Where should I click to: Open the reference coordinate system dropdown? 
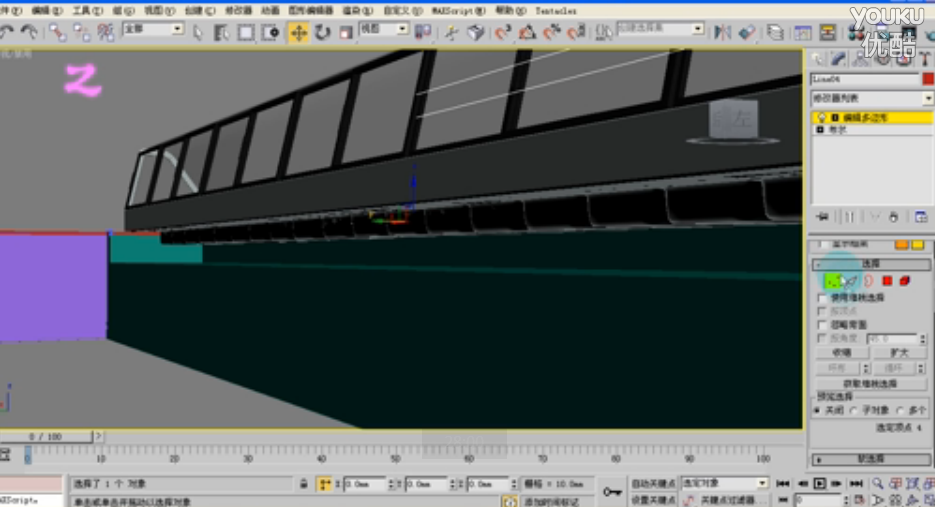(x=403, y=29)
